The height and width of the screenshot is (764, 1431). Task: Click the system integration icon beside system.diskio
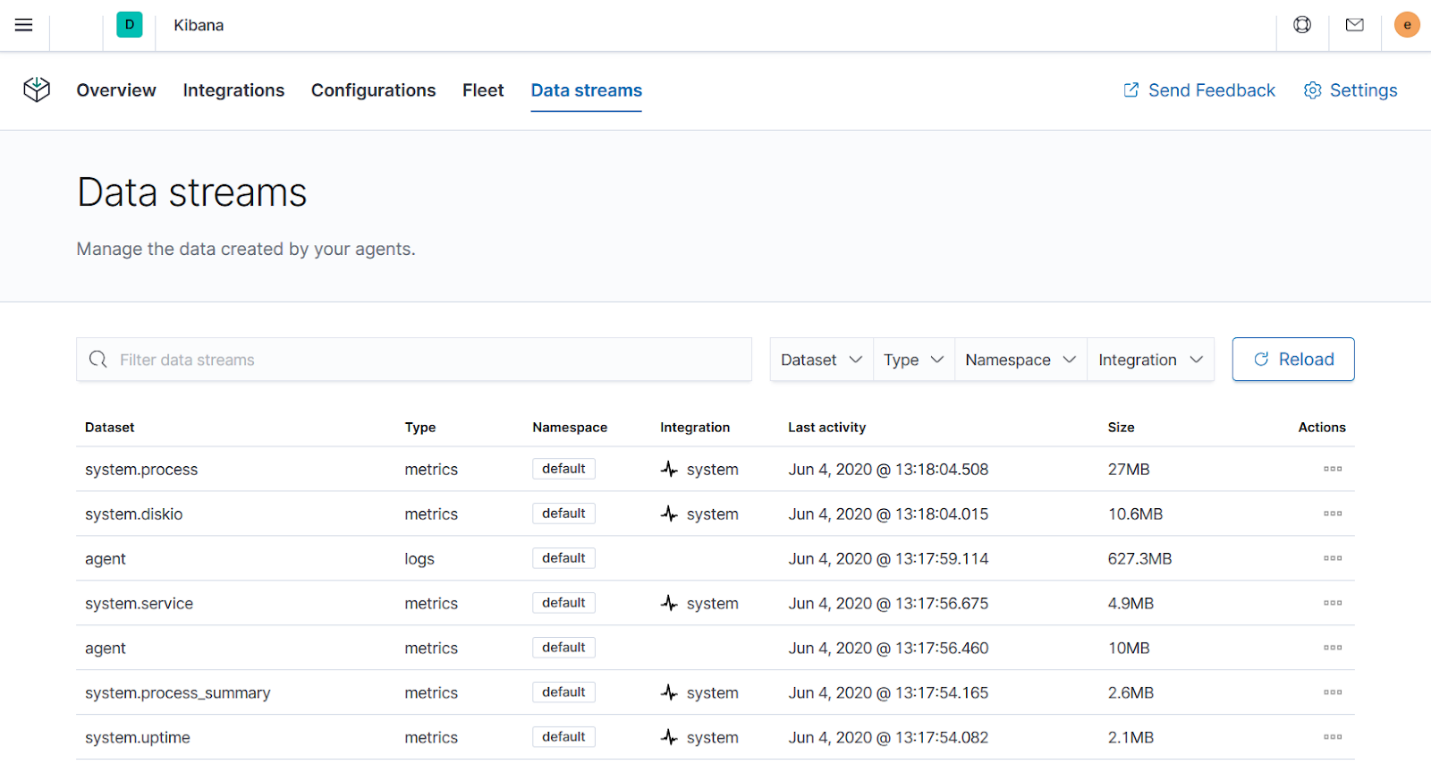[x=668, y=513]
